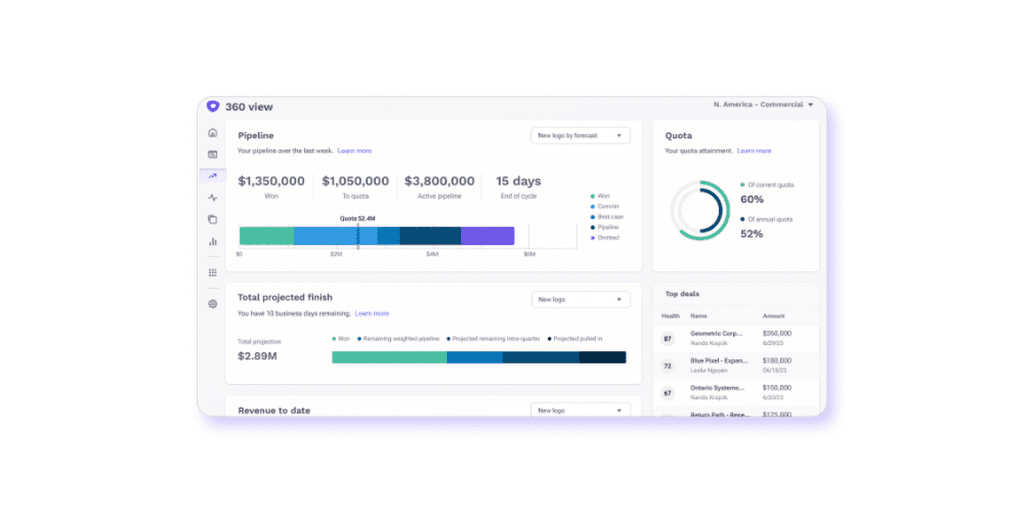Click the highlighted trending chart sidebar icon
Image resolution: width=1024 pixels, height=512 pixels.
(212, 176)
